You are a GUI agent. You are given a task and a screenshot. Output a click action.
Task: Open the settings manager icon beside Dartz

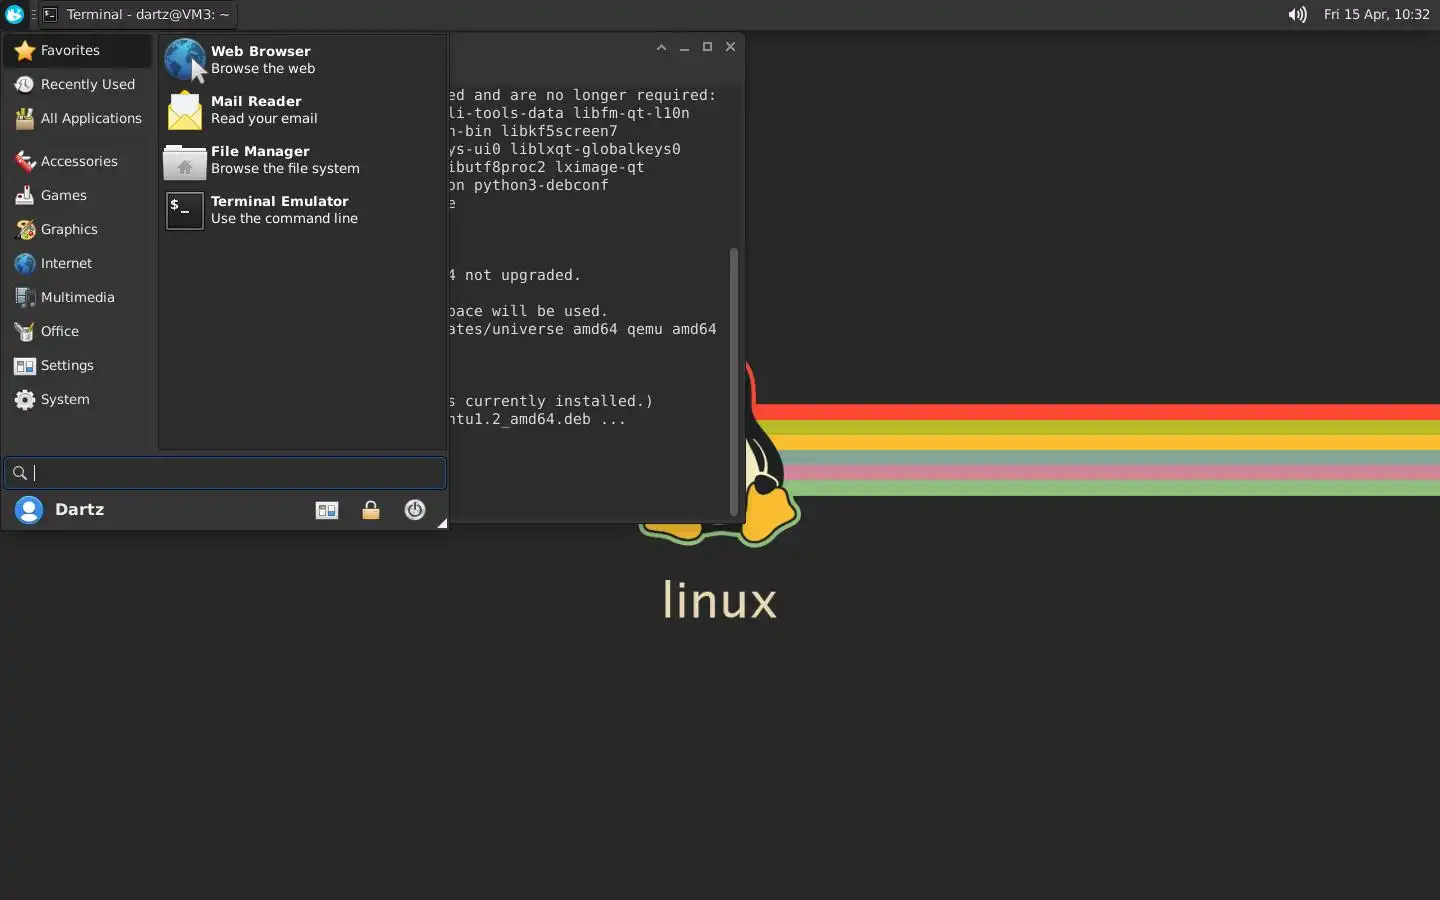327,510
